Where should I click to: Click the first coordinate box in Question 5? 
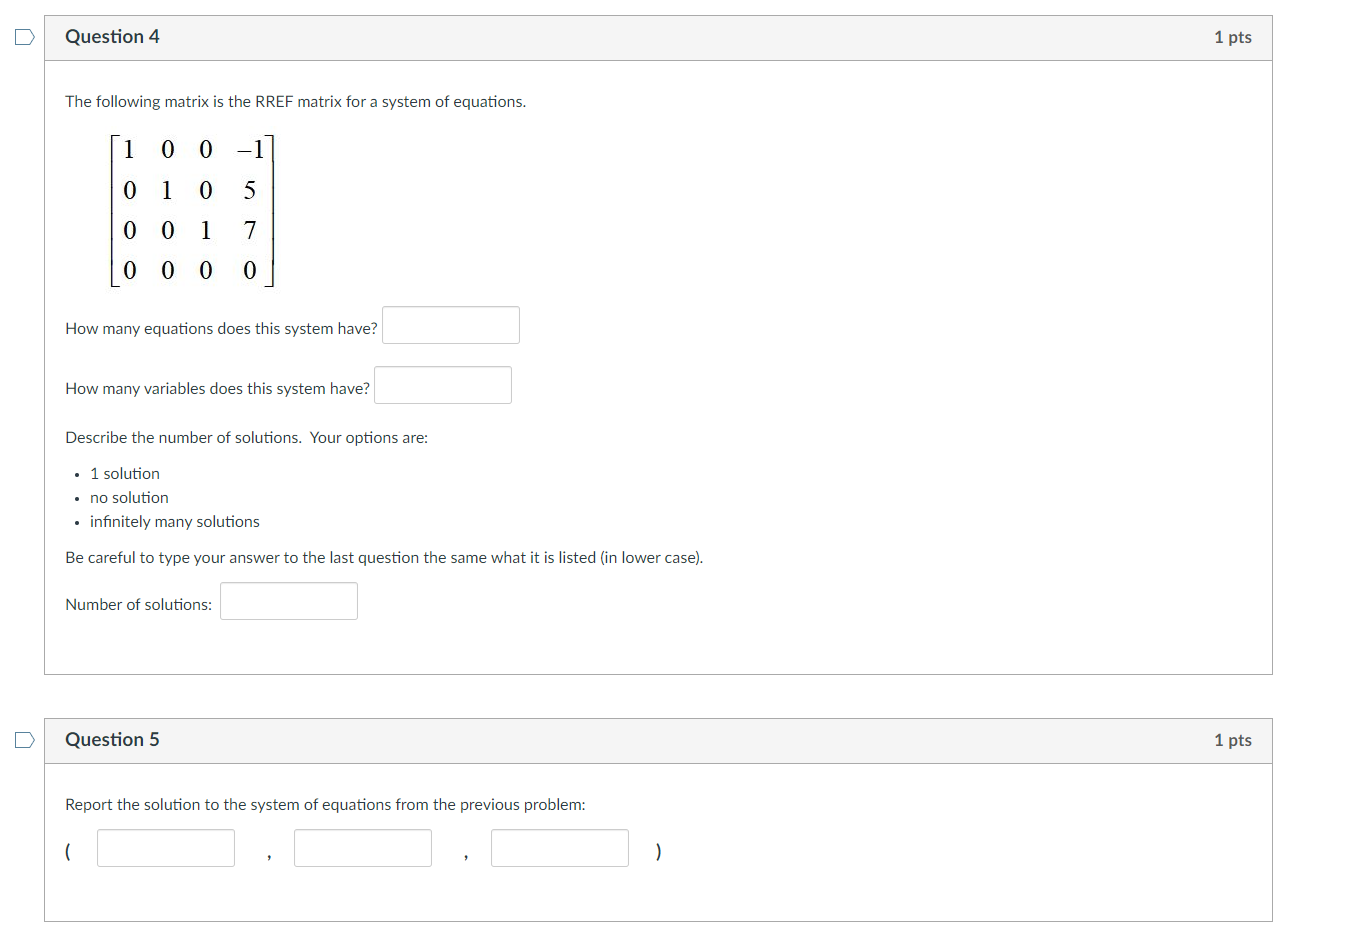tap(165, 847)
